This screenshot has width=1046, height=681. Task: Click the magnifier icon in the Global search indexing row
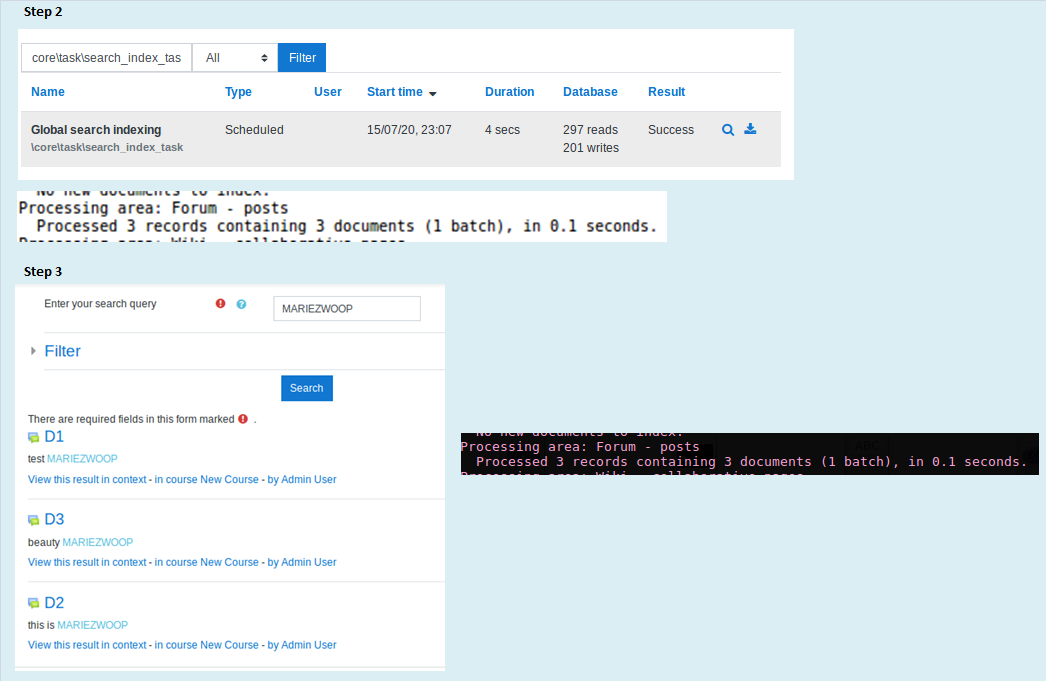tap(728, 130)
